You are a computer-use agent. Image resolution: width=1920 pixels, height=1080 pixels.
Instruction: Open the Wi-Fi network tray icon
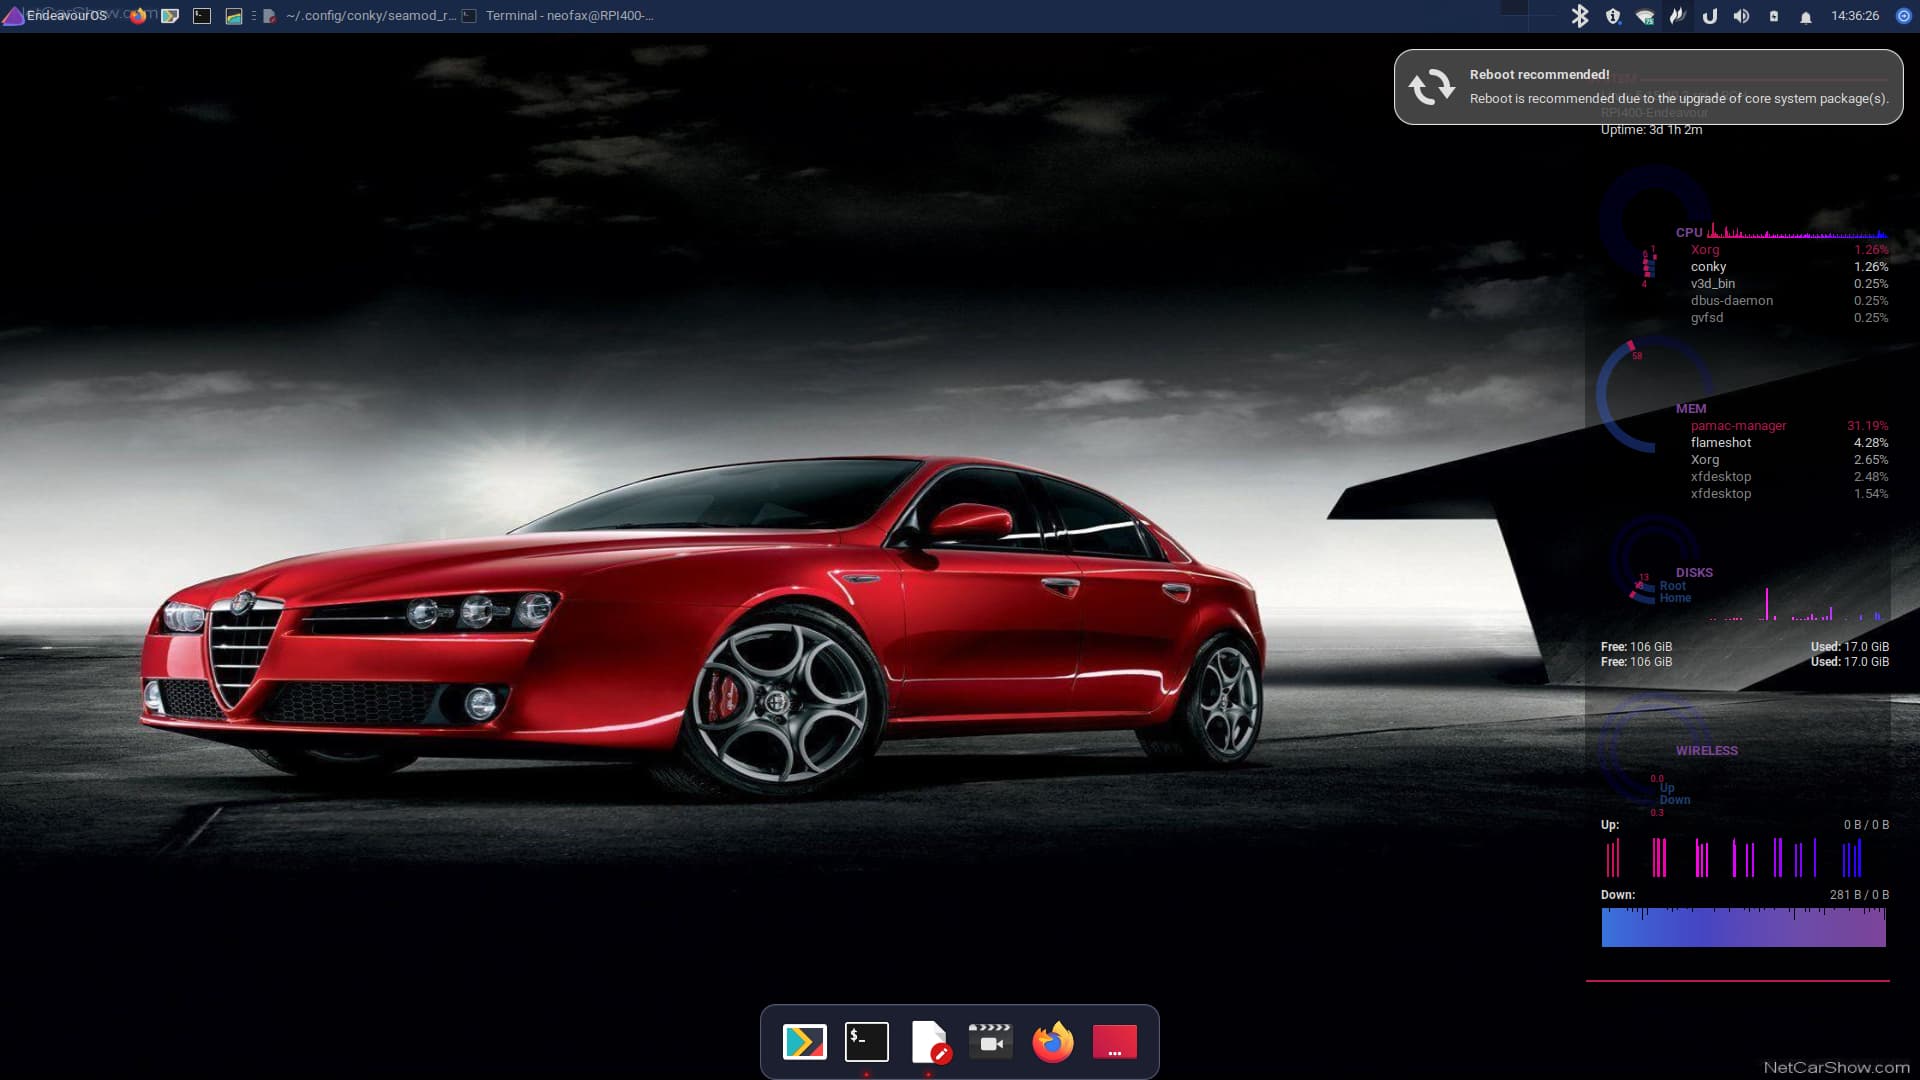point(1645,16)
